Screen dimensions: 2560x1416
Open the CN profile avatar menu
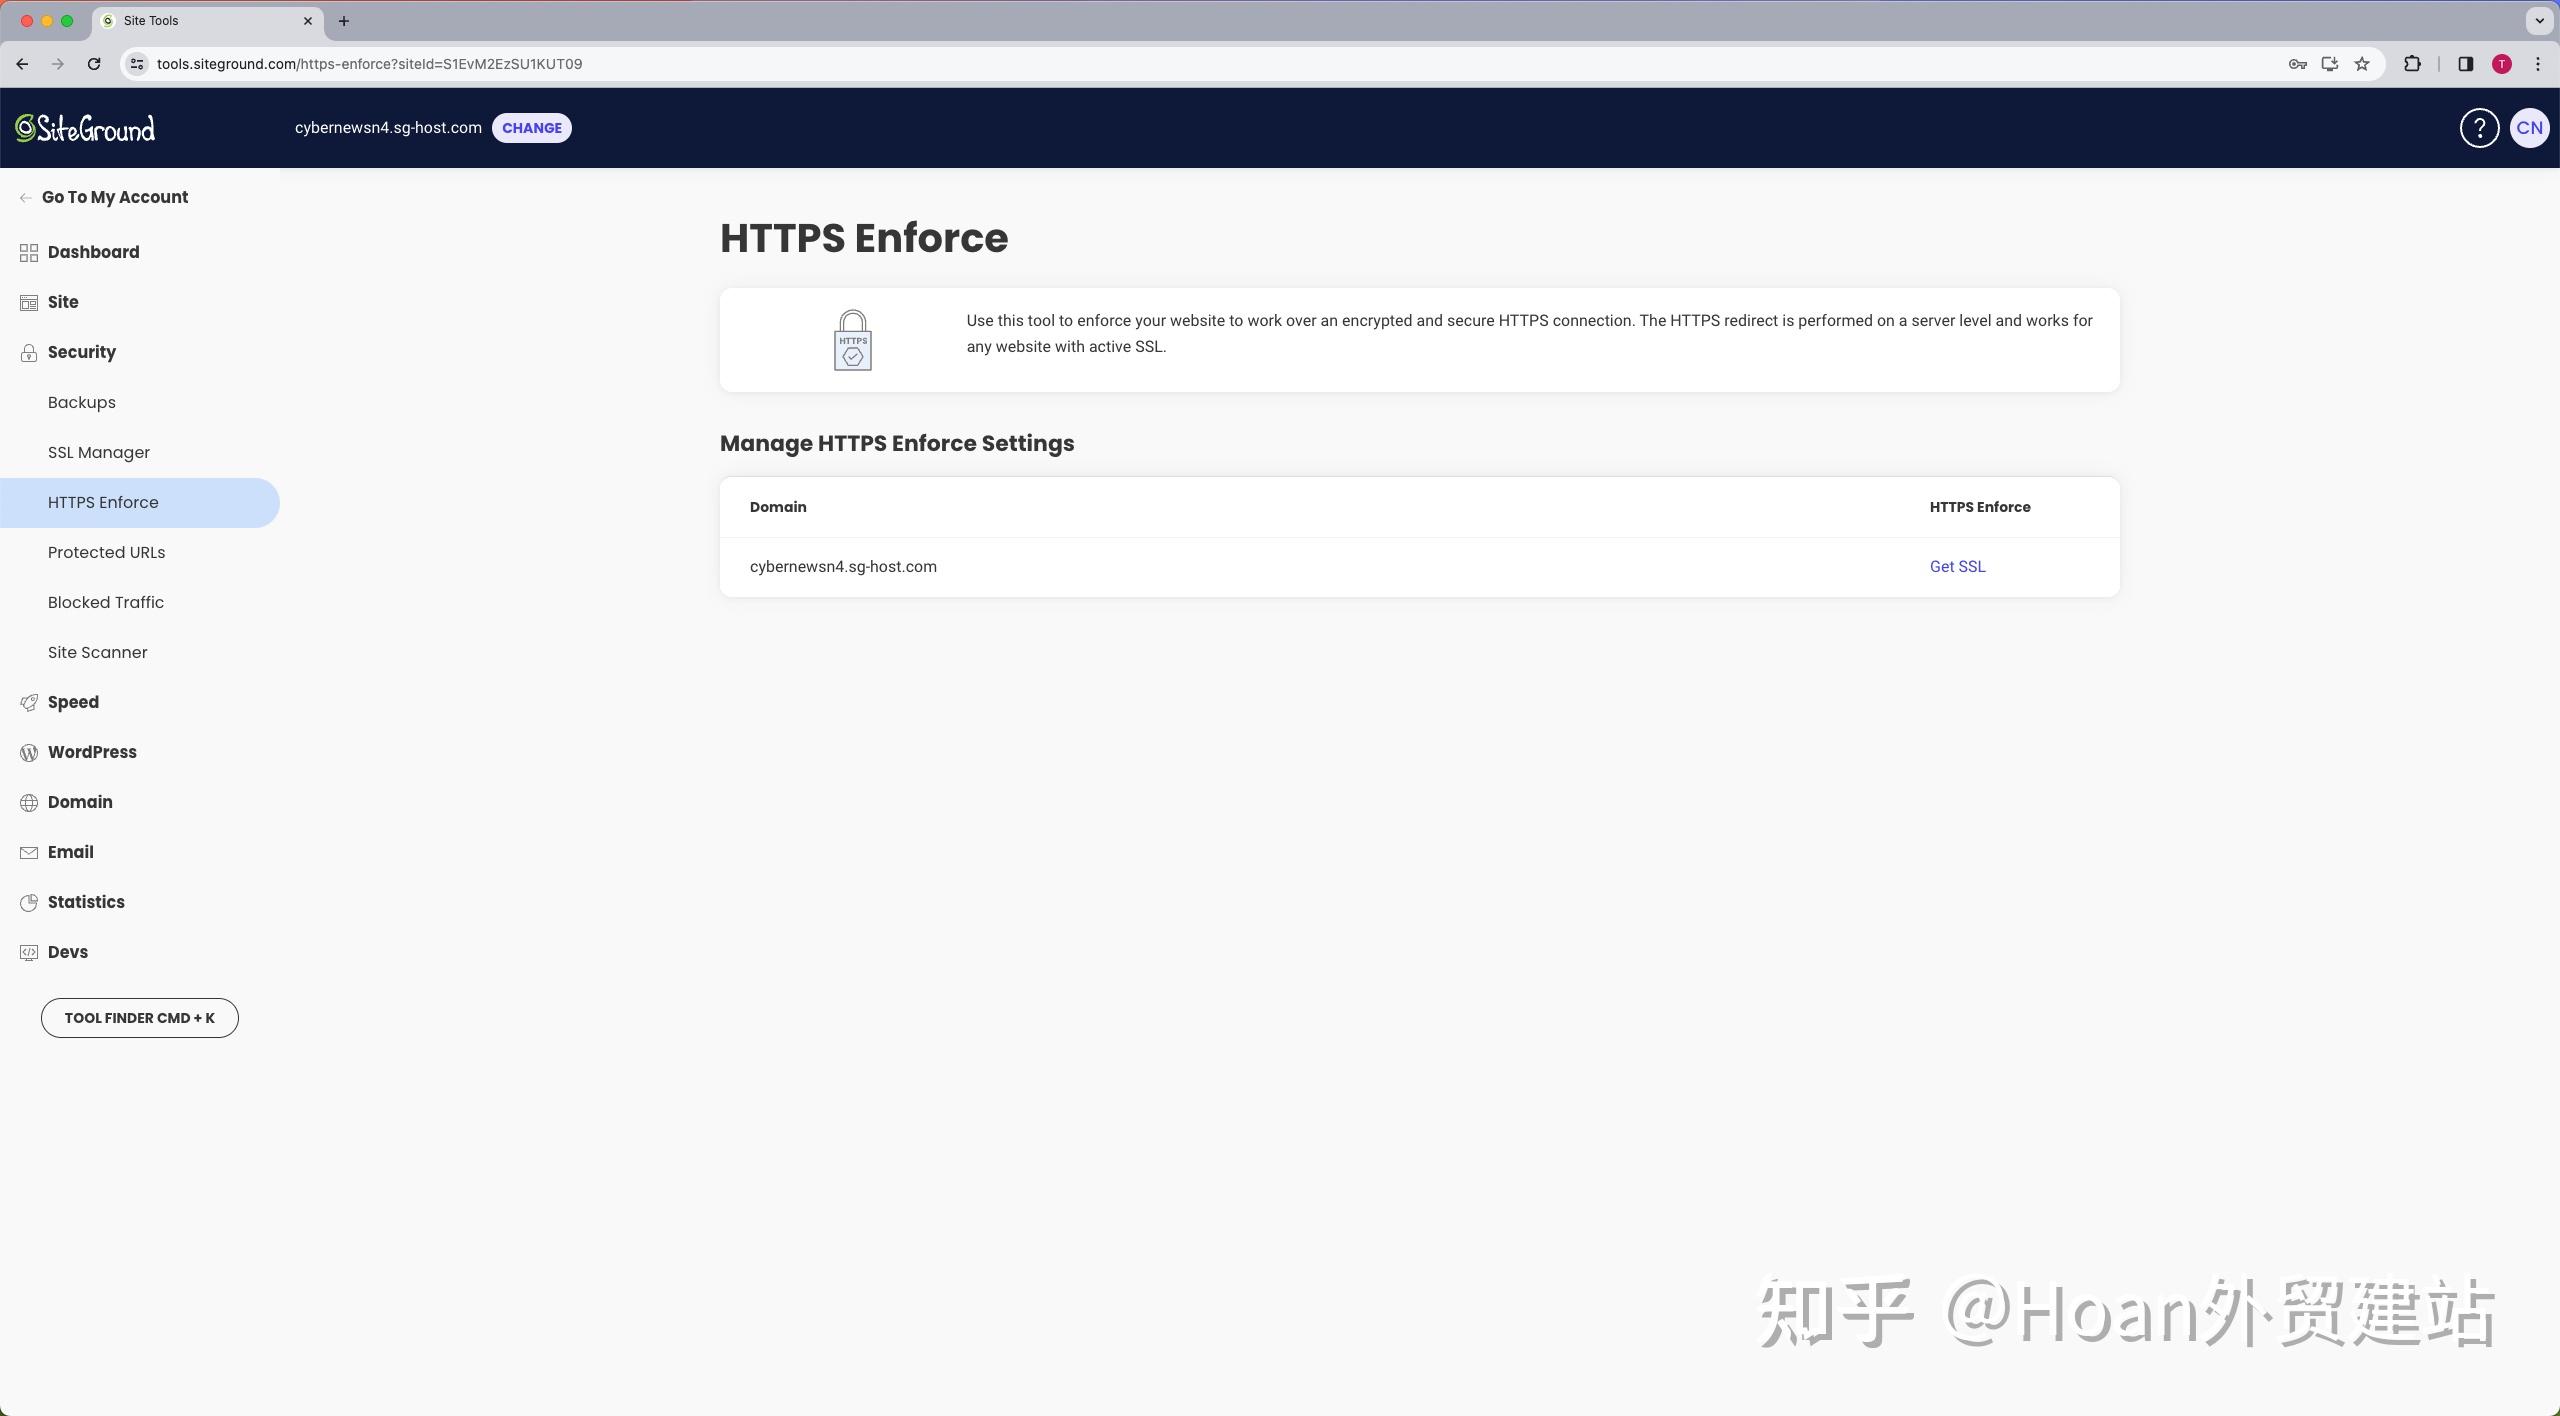2528,127
